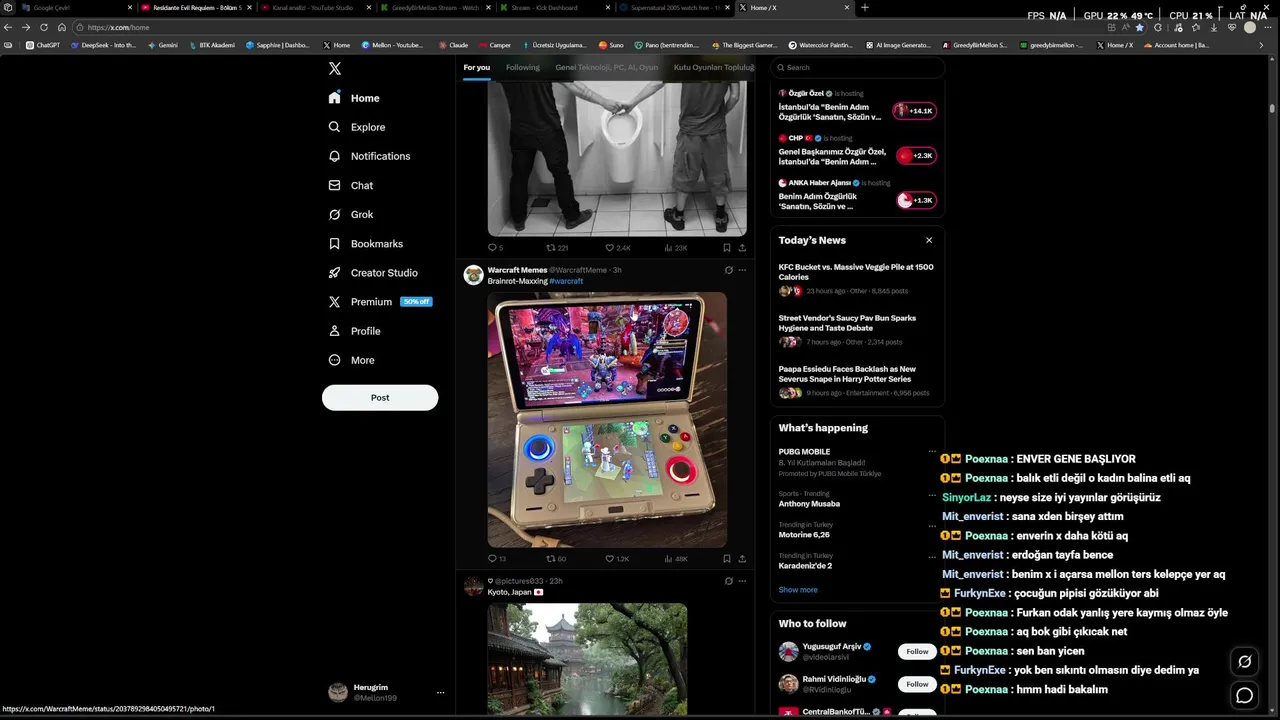Open the Chat section

point(351,185)
